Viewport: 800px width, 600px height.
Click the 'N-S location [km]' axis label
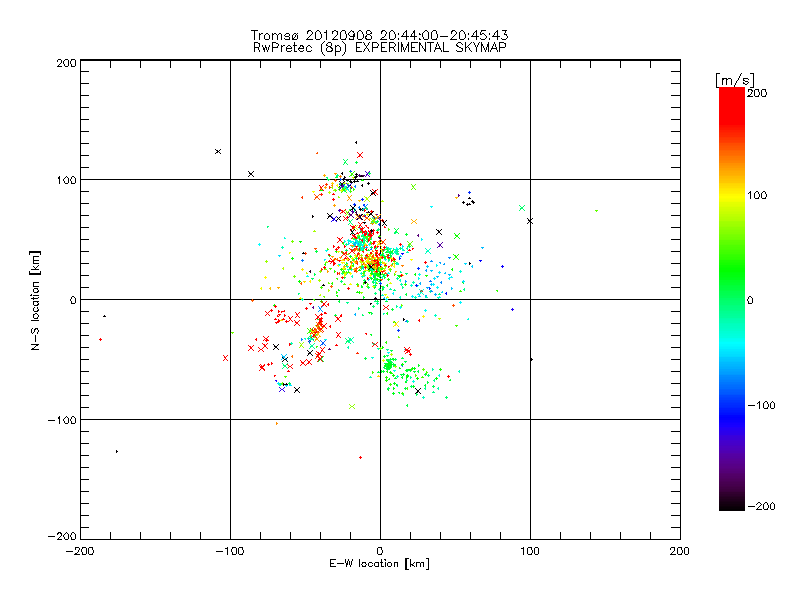pos(35,300)
